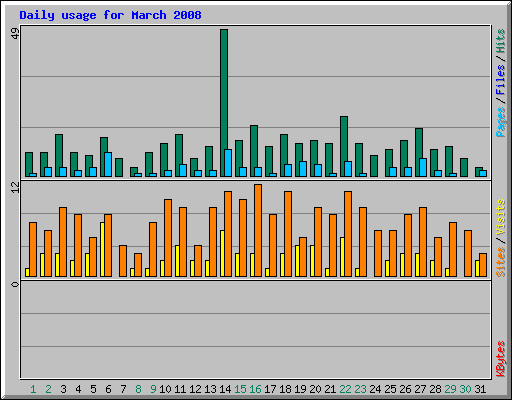Viewport: 512px width, 400px height.
Task: Click day '11' on the x-axis
Action: pos(180,389)
